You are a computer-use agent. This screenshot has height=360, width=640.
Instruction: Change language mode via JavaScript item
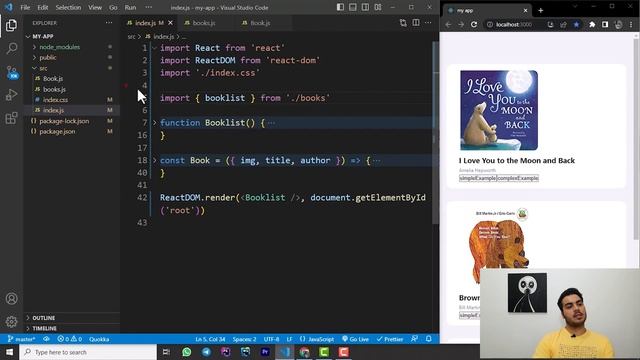tap(317, 339)
